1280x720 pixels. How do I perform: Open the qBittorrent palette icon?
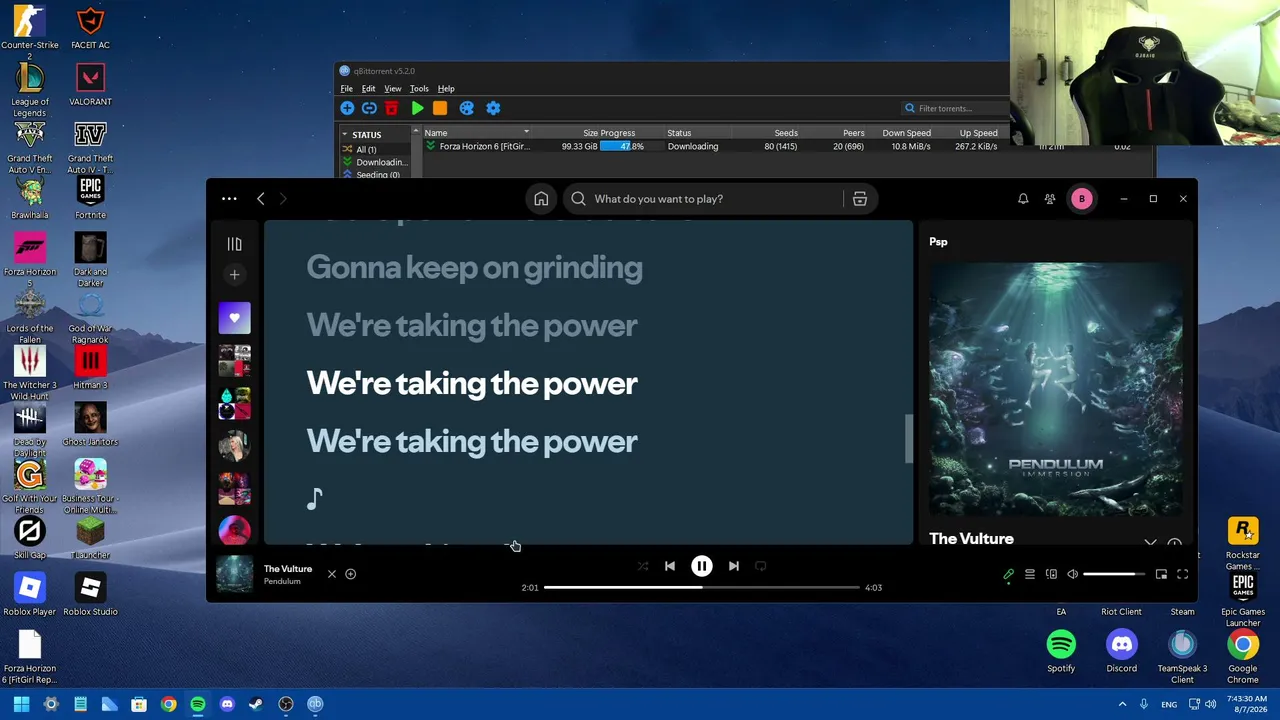tap(466, 108)
